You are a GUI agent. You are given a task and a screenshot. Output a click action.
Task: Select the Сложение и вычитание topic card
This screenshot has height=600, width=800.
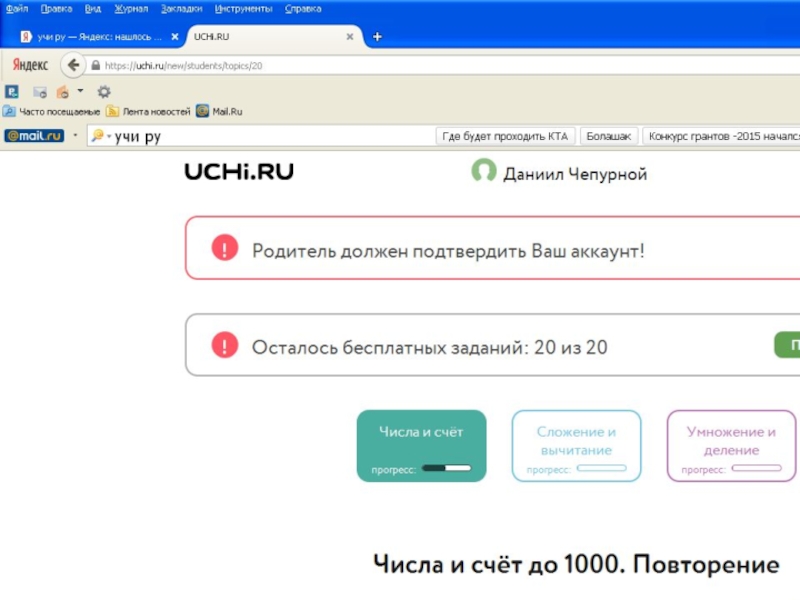[577, 446]
